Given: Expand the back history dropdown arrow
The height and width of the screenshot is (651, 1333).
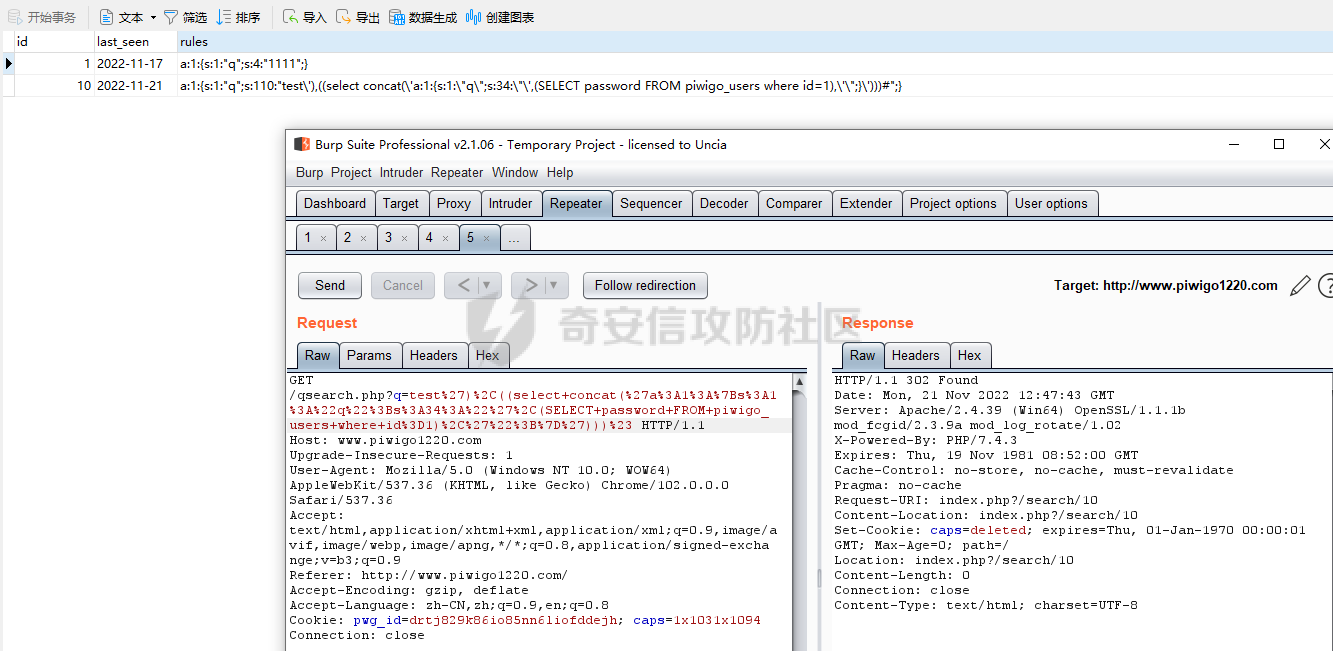Looking at the screenshot, I should (489, 285).
